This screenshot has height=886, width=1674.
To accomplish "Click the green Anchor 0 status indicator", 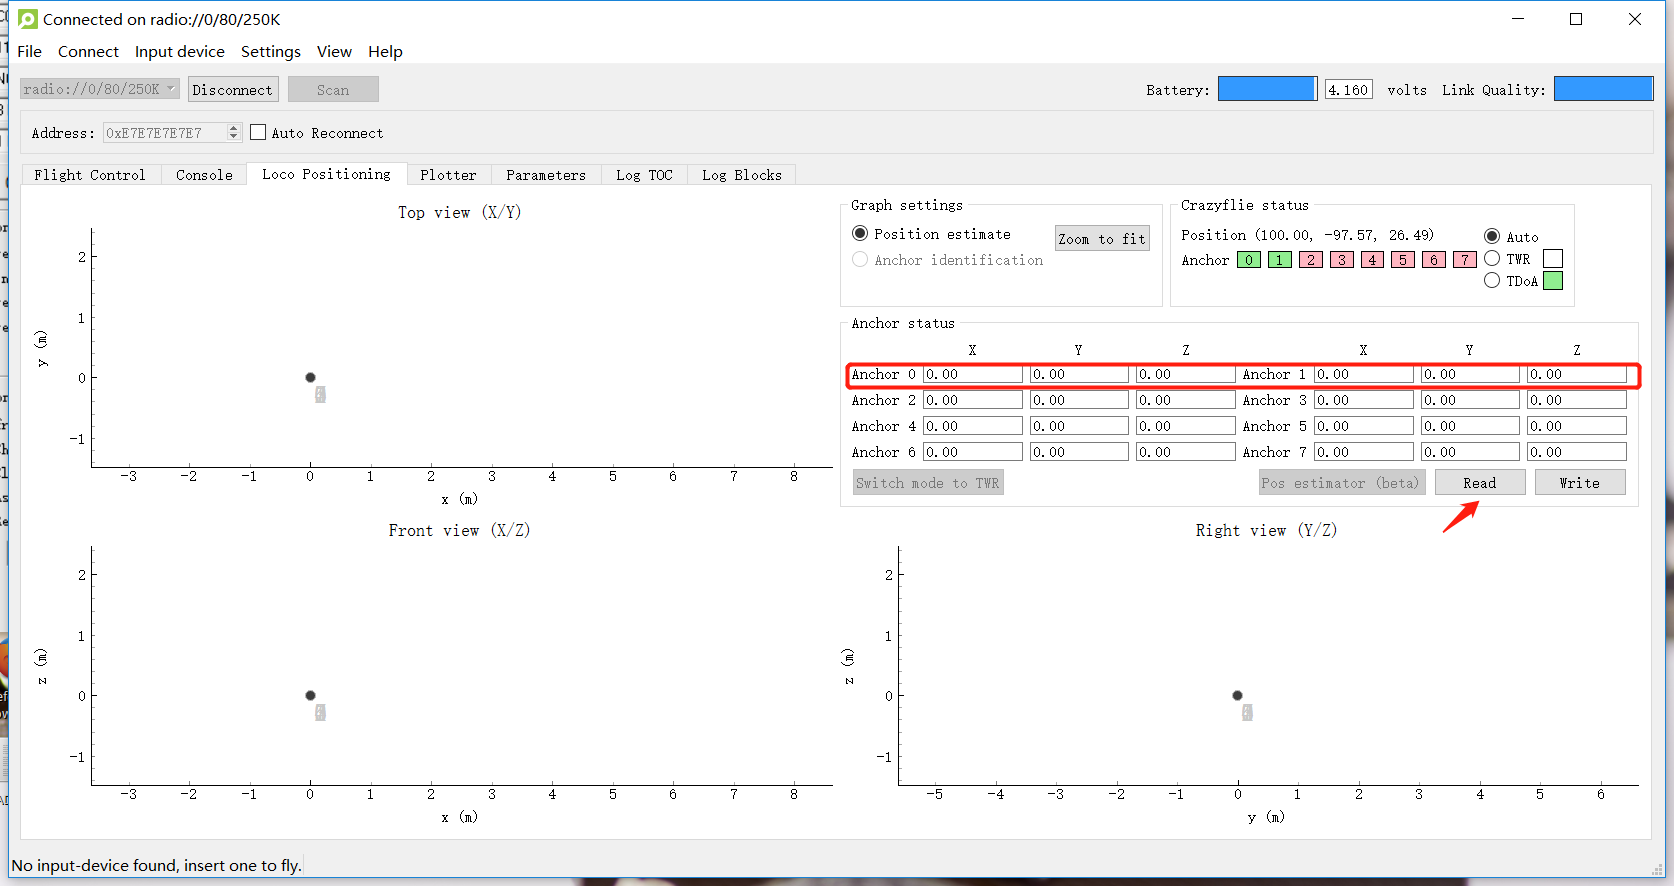I will coord(1248,260).
